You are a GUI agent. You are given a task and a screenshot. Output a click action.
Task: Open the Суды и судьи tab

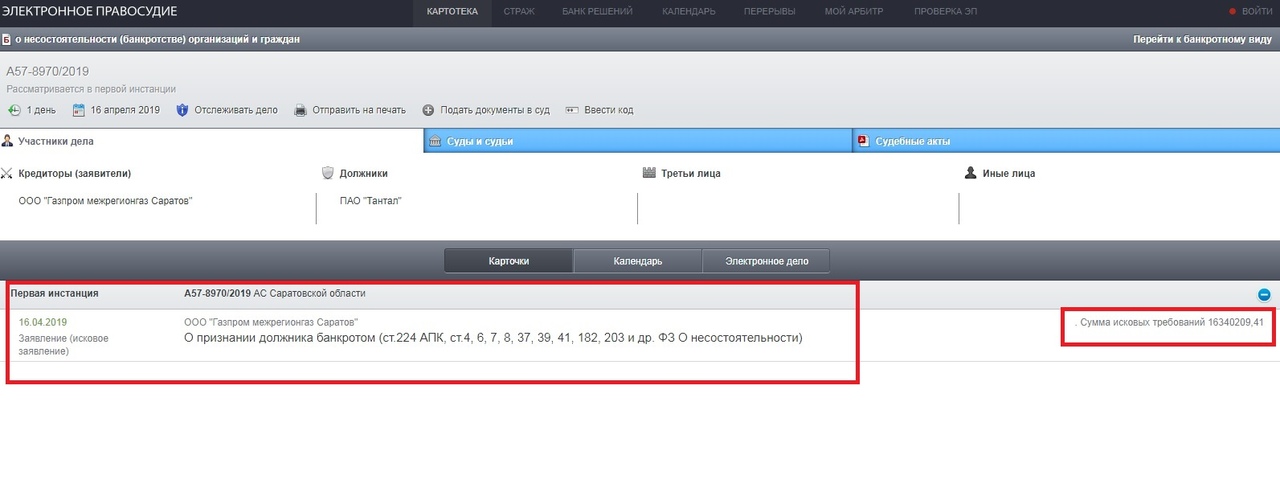(479, 142)
